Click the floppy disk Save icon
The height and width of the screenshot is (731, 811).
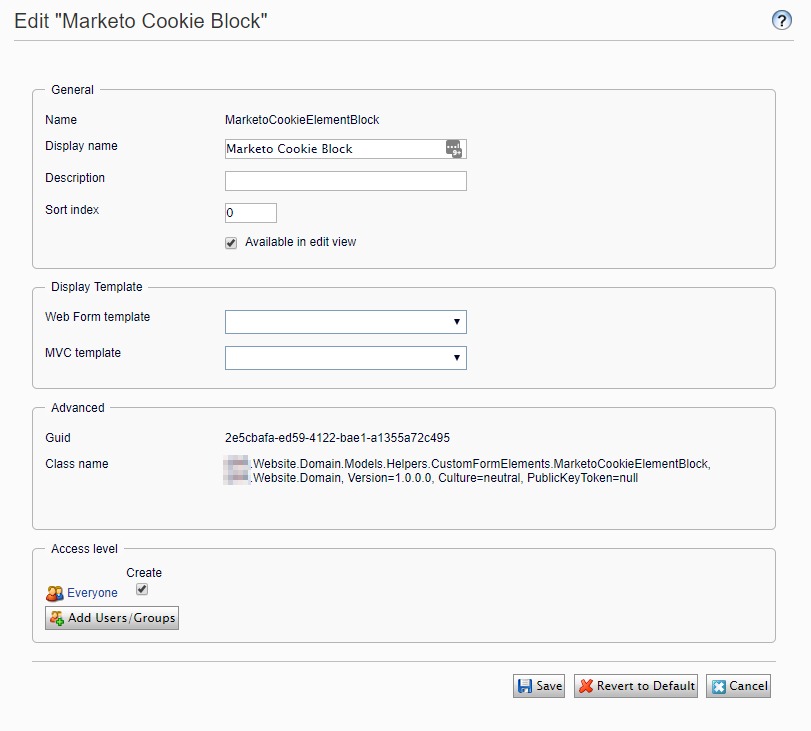click(524, 686)
